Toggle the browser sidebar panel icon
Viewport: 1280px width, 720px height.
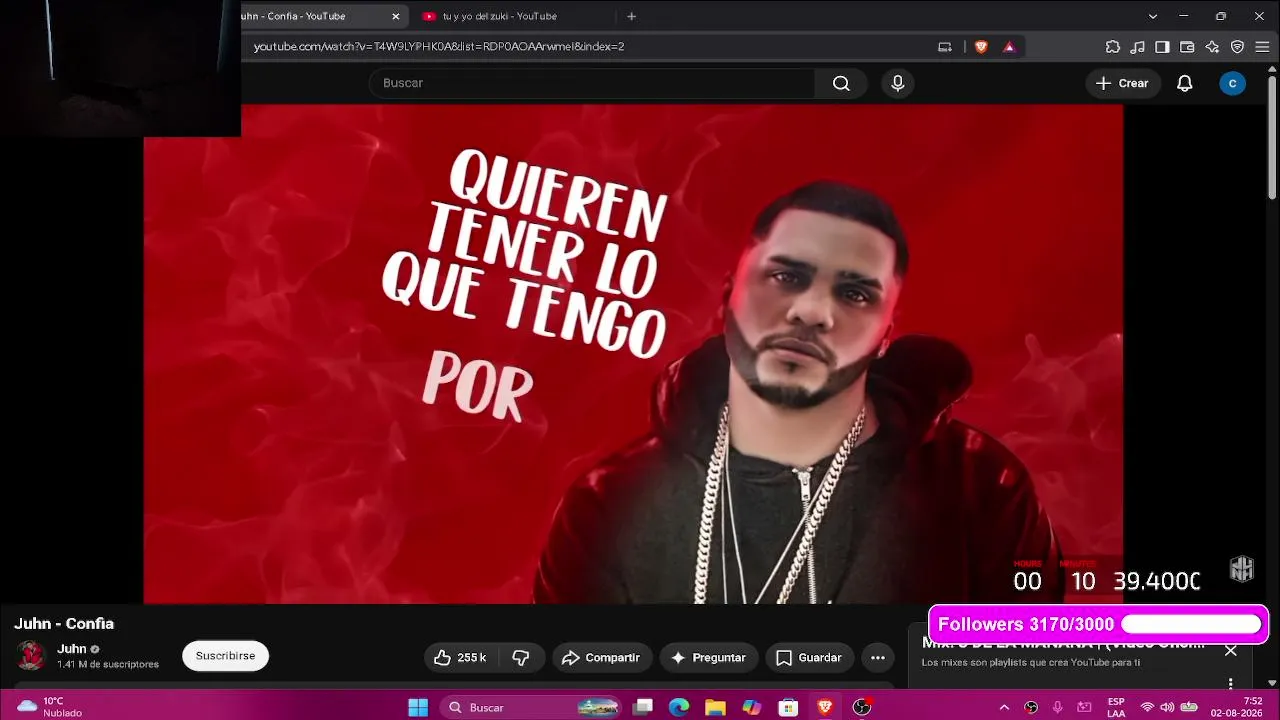pos(1162,46)
